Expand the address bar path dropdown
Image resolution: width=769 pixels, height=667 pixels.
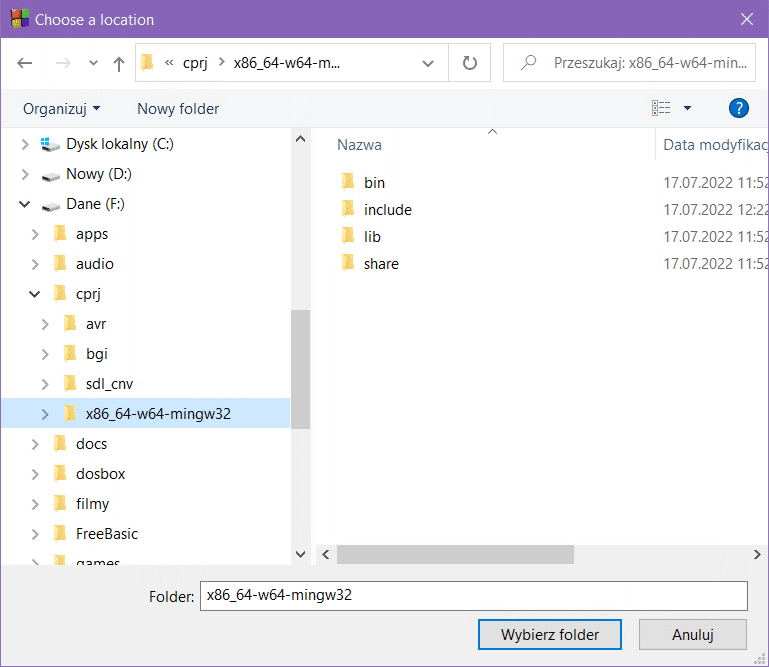tap(428, 63)
